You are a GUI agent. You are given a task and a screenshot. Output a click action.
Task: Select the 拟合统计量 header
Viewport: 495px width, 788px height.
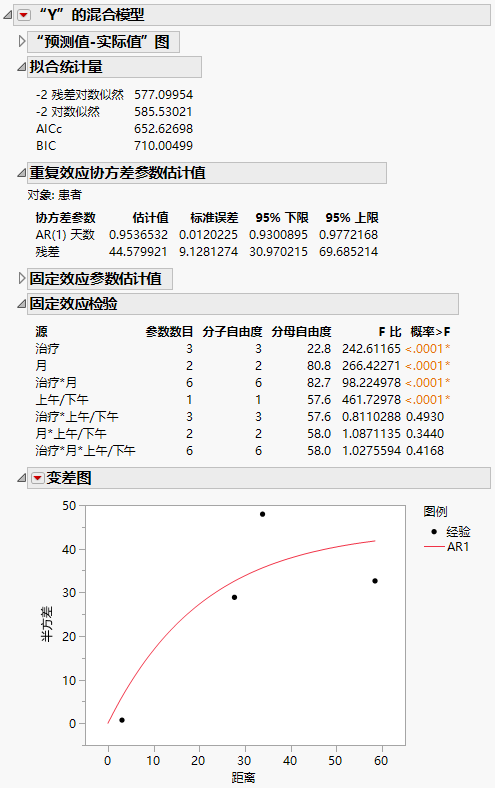(x=115, y=67)
